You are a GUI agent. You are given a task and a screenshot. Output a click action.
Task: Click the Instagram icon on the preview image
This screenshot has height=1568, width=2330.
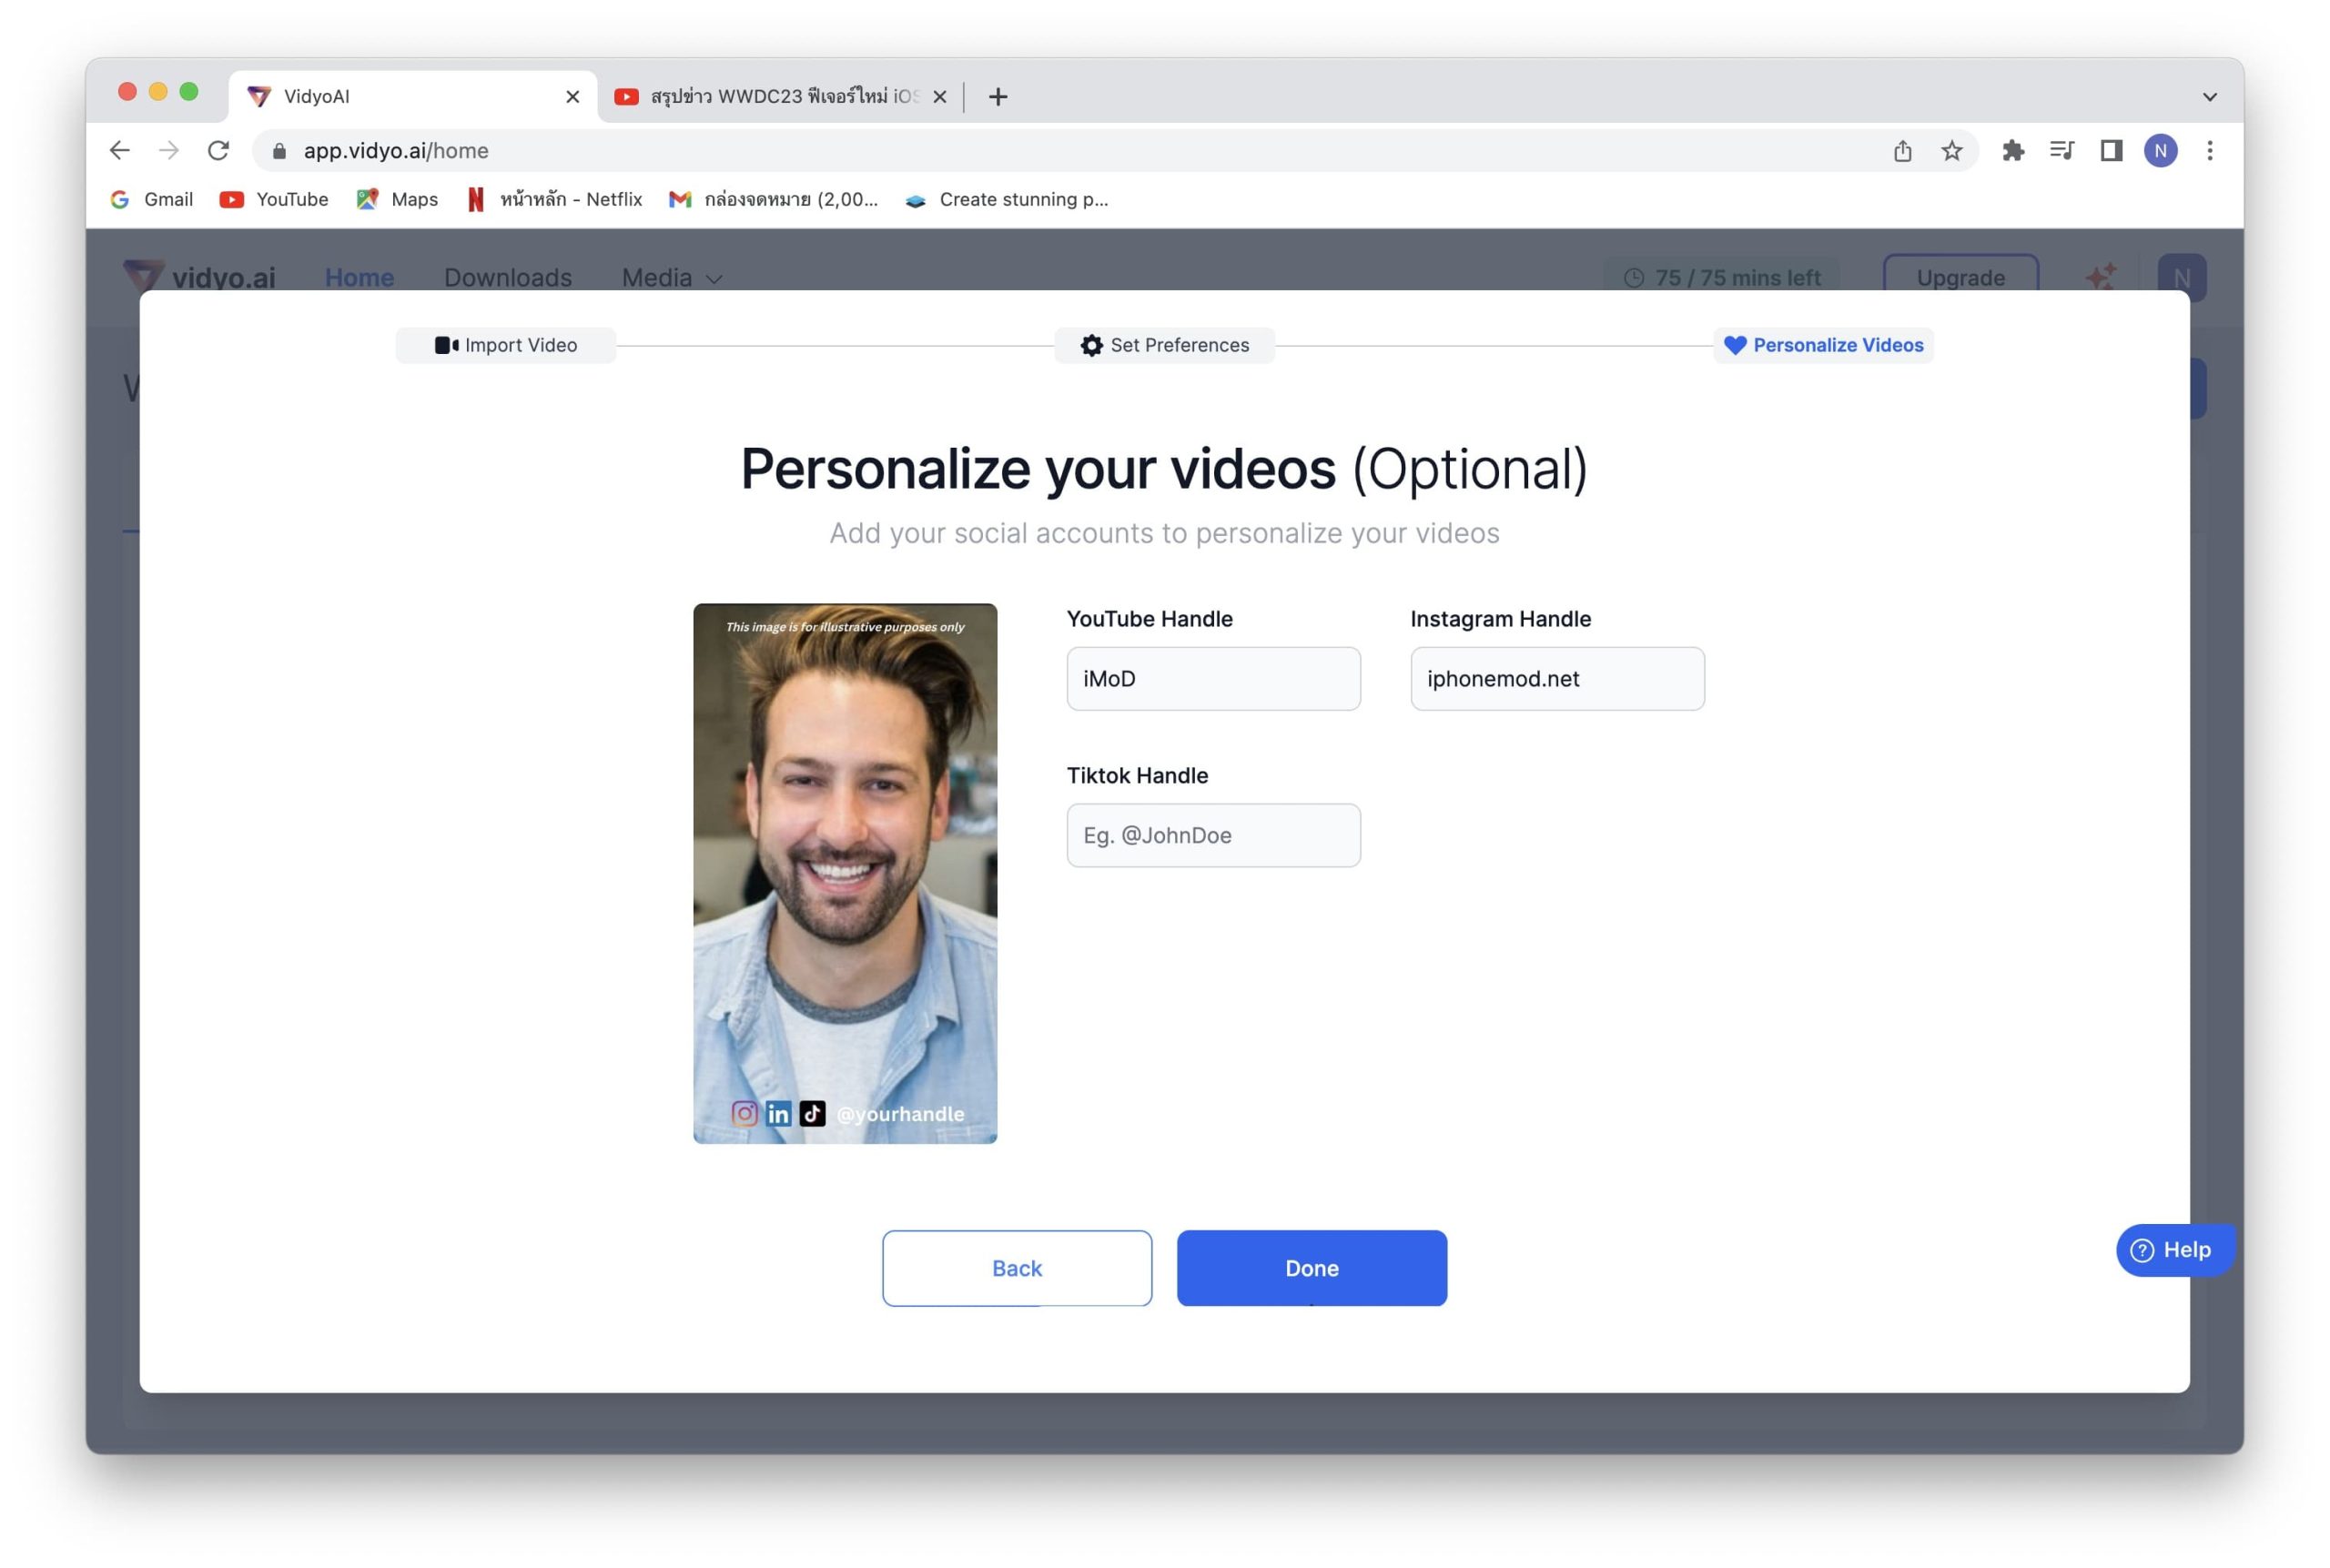744,1113
